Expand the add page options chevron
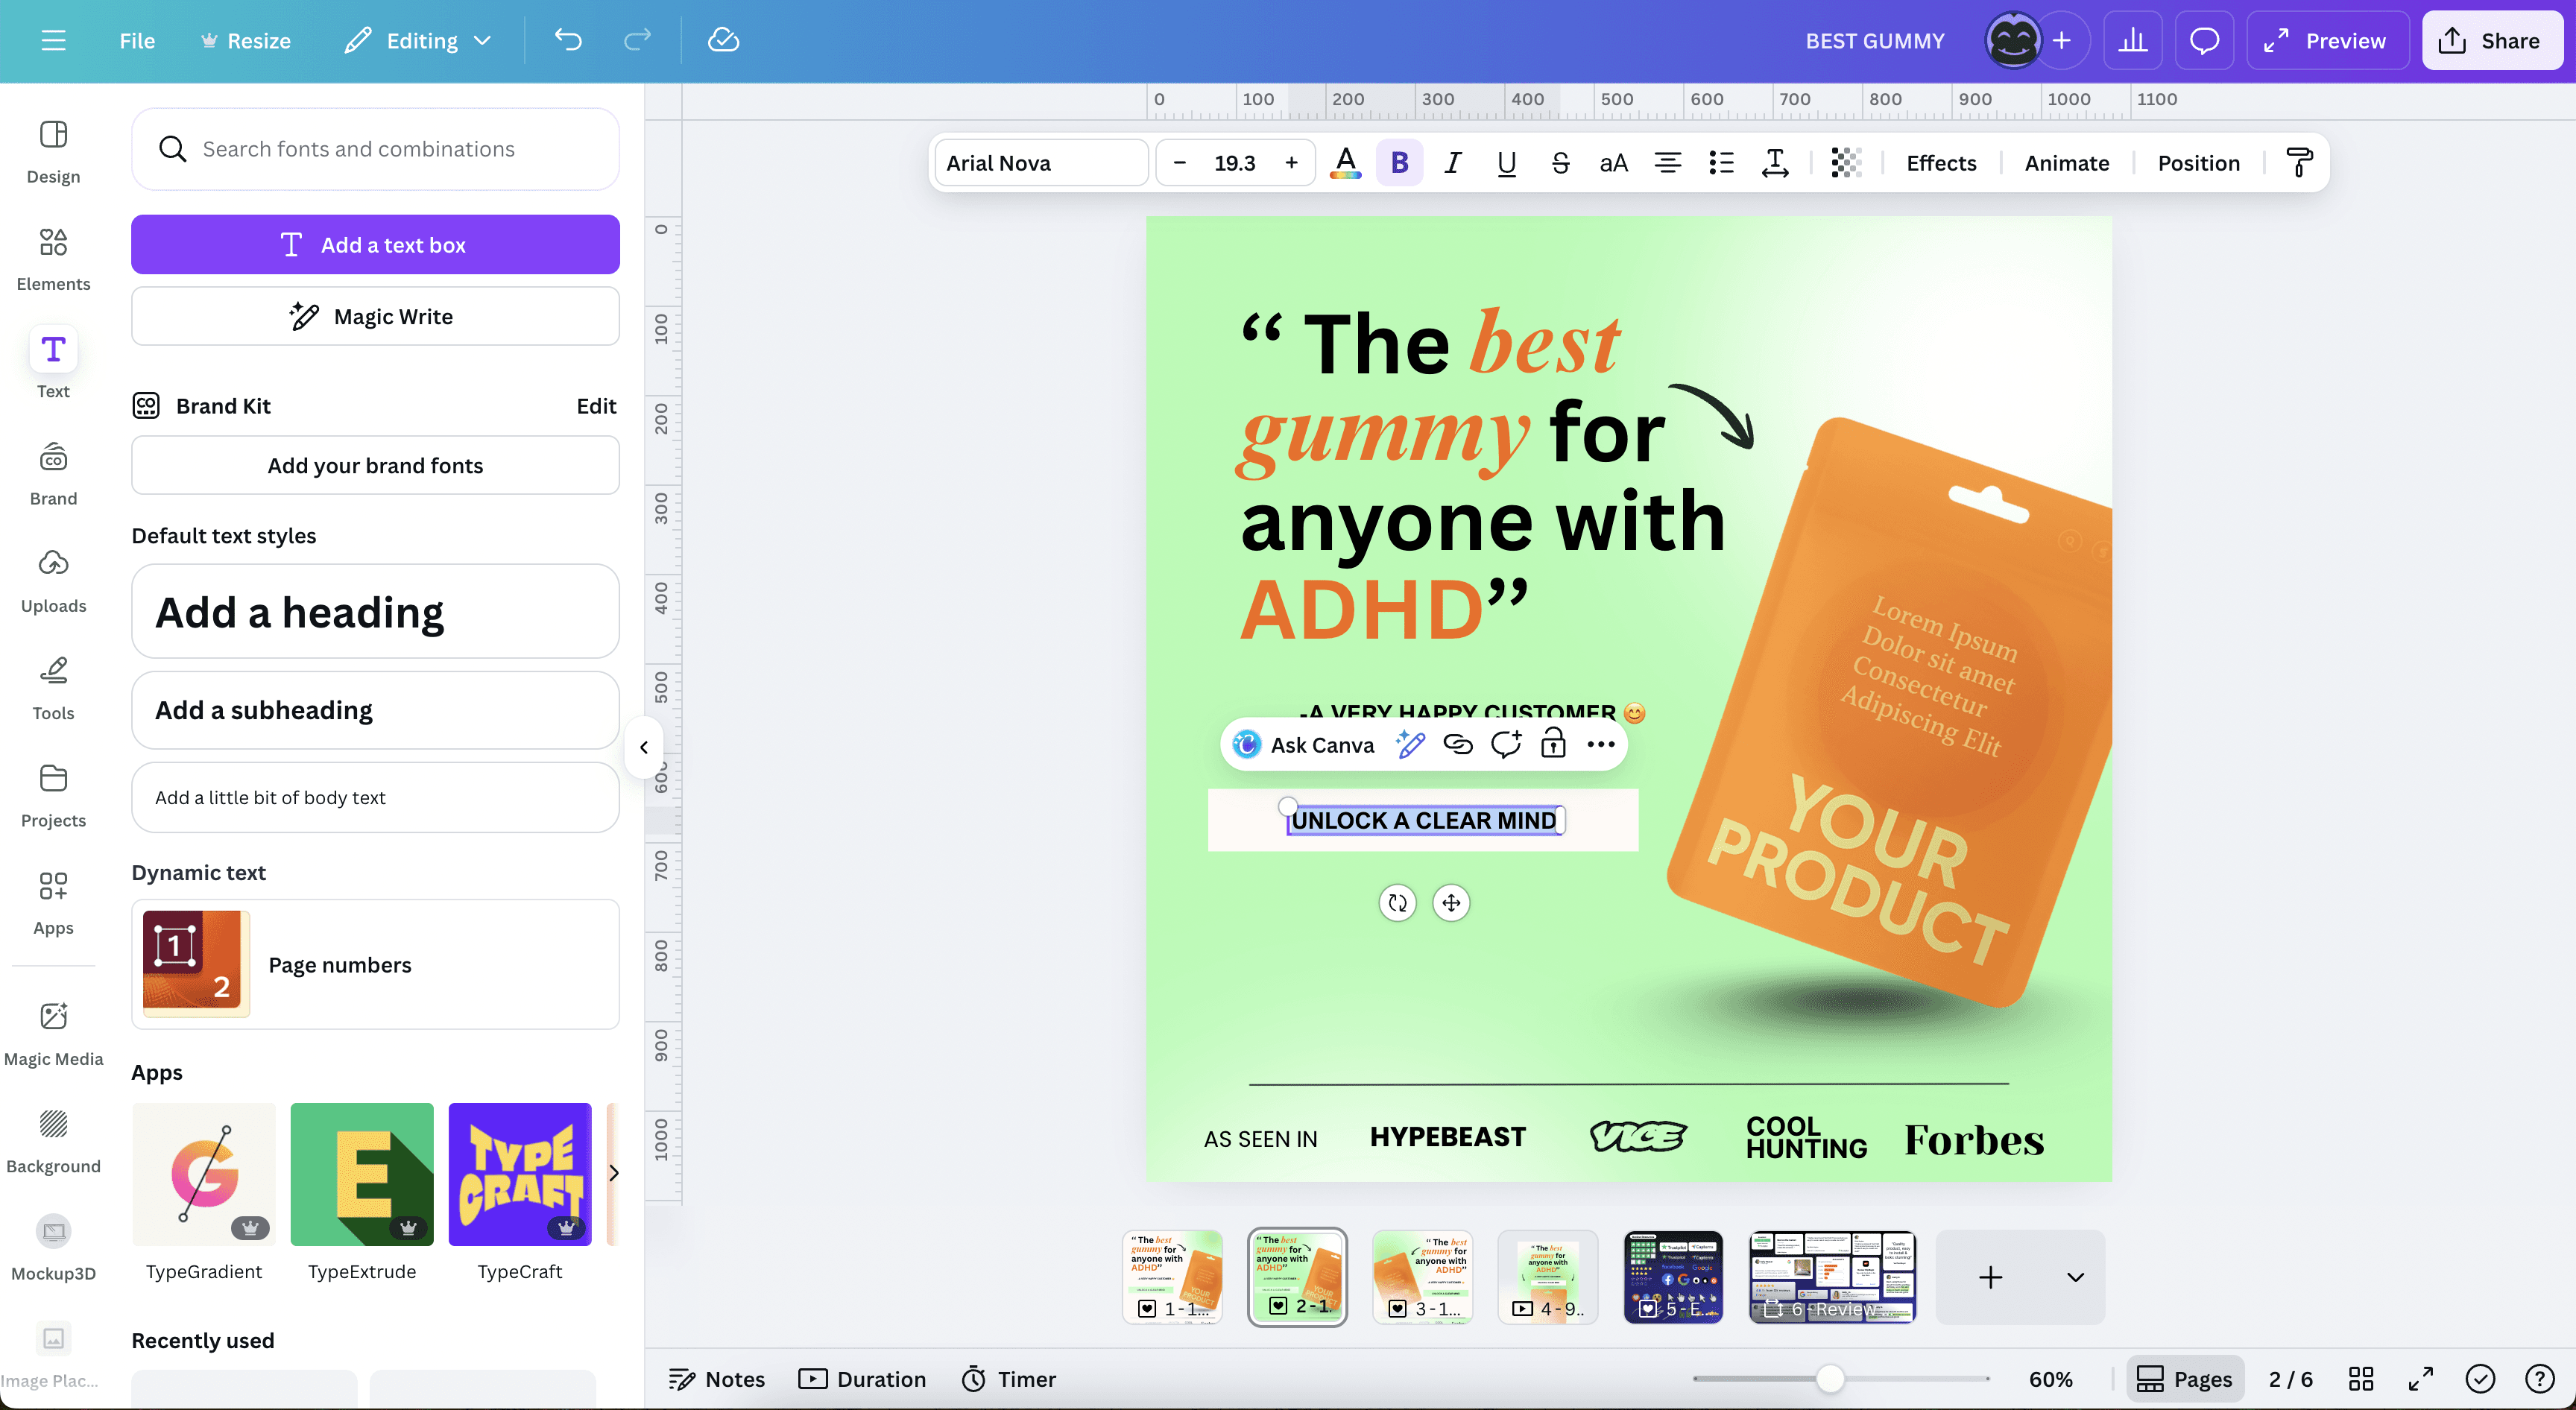The image size is (2576, 1410). pos(2075,1277)
